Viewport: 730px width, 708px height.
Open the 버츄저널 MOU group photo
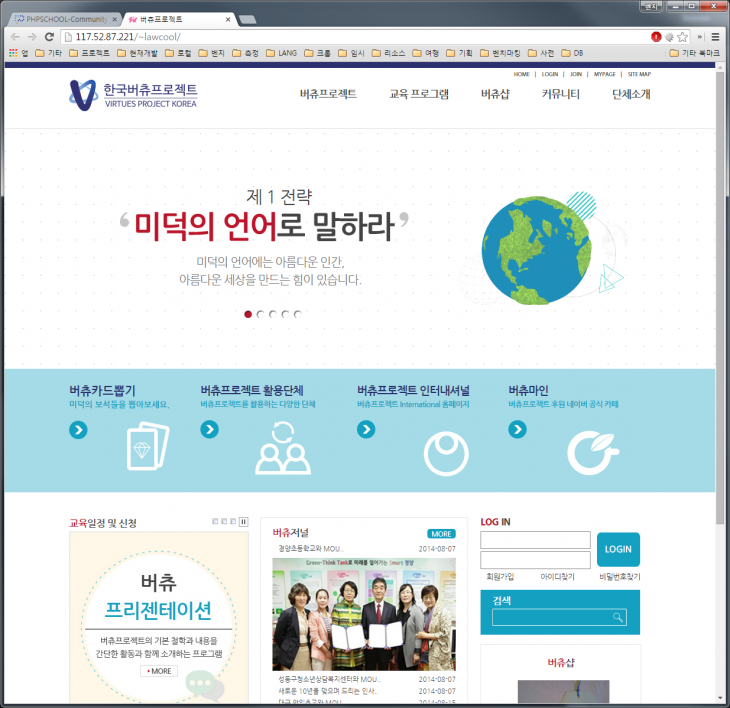click(364, 614)
